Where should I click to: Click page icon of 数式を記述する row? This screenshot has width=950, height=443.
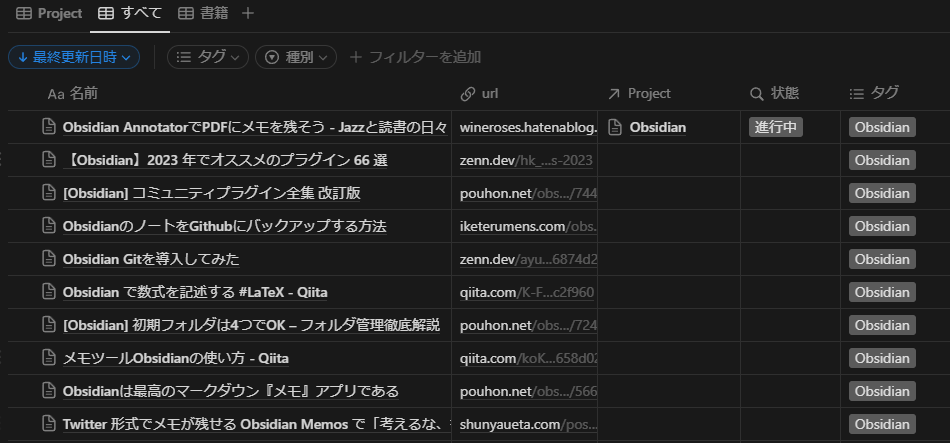[x=48, y=291]
